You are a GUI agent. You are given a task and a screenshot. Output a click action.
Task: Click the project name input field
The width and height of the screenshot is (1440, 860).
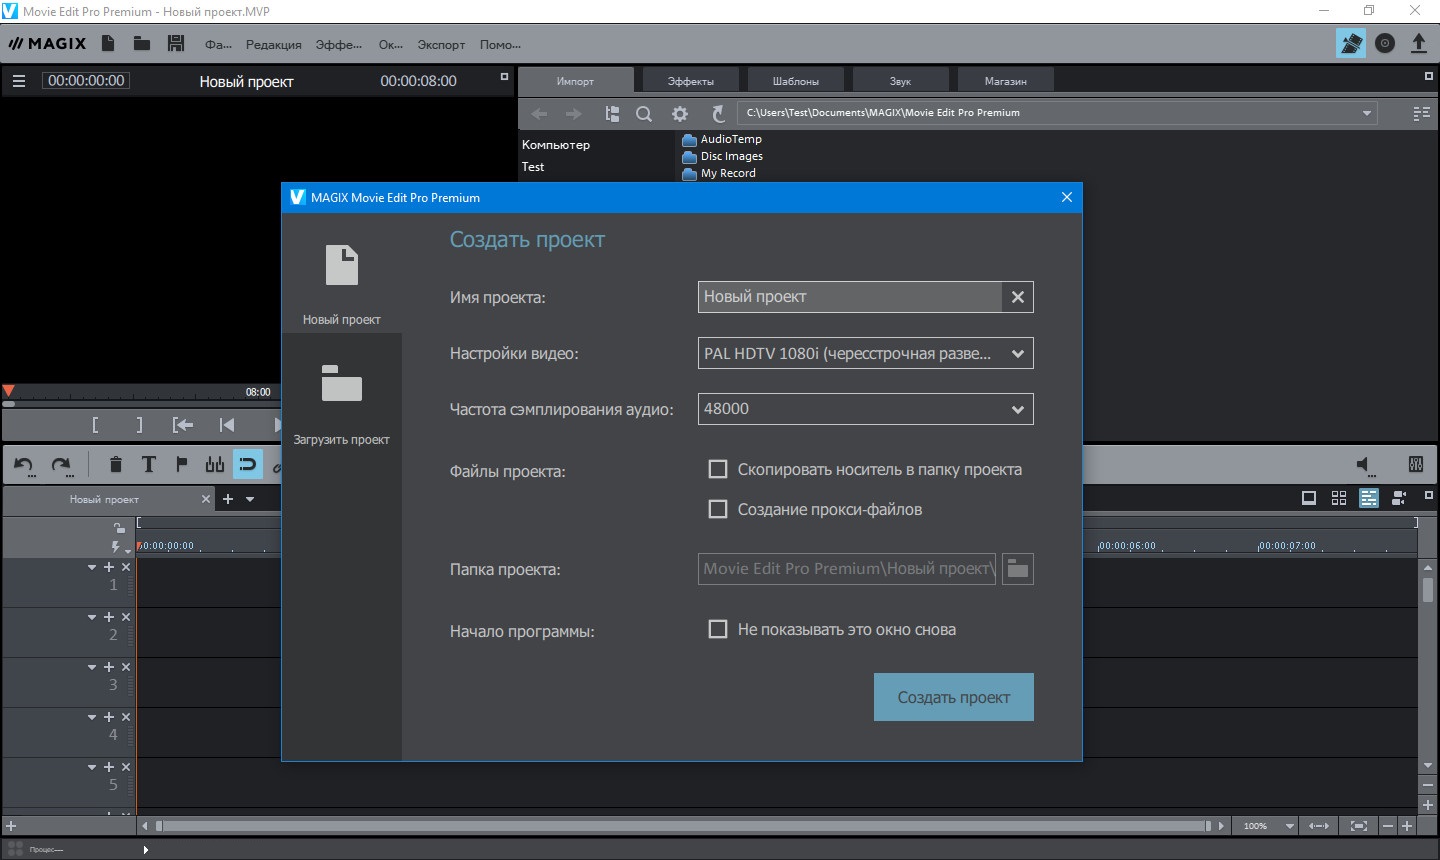point(850,297)
